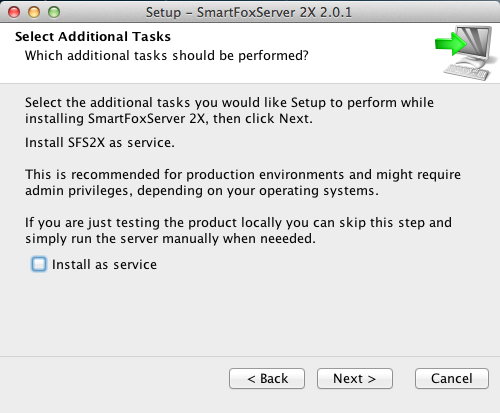Close the setup window with red button
Viewport: 500px width, 413px height.
[14, 12]
